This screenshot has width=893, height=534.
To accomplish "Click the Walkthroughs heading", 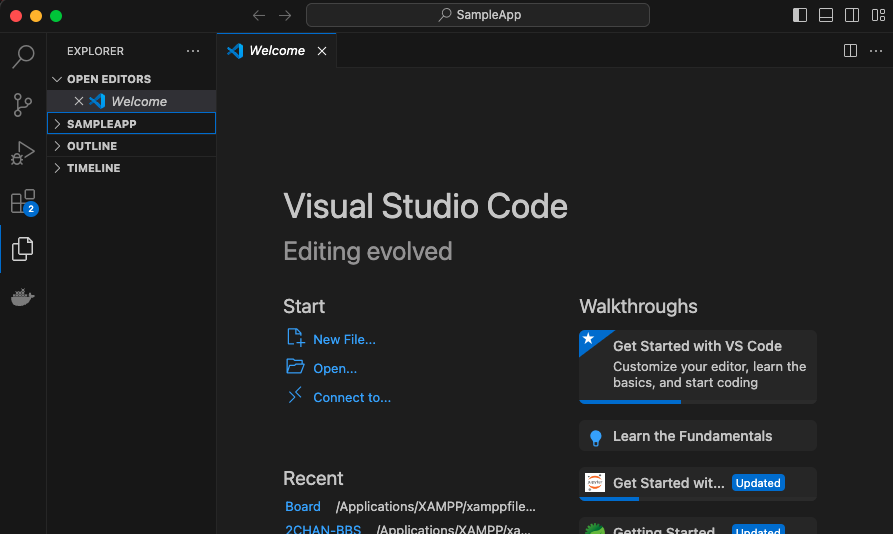I will click(x=638, y=306).
